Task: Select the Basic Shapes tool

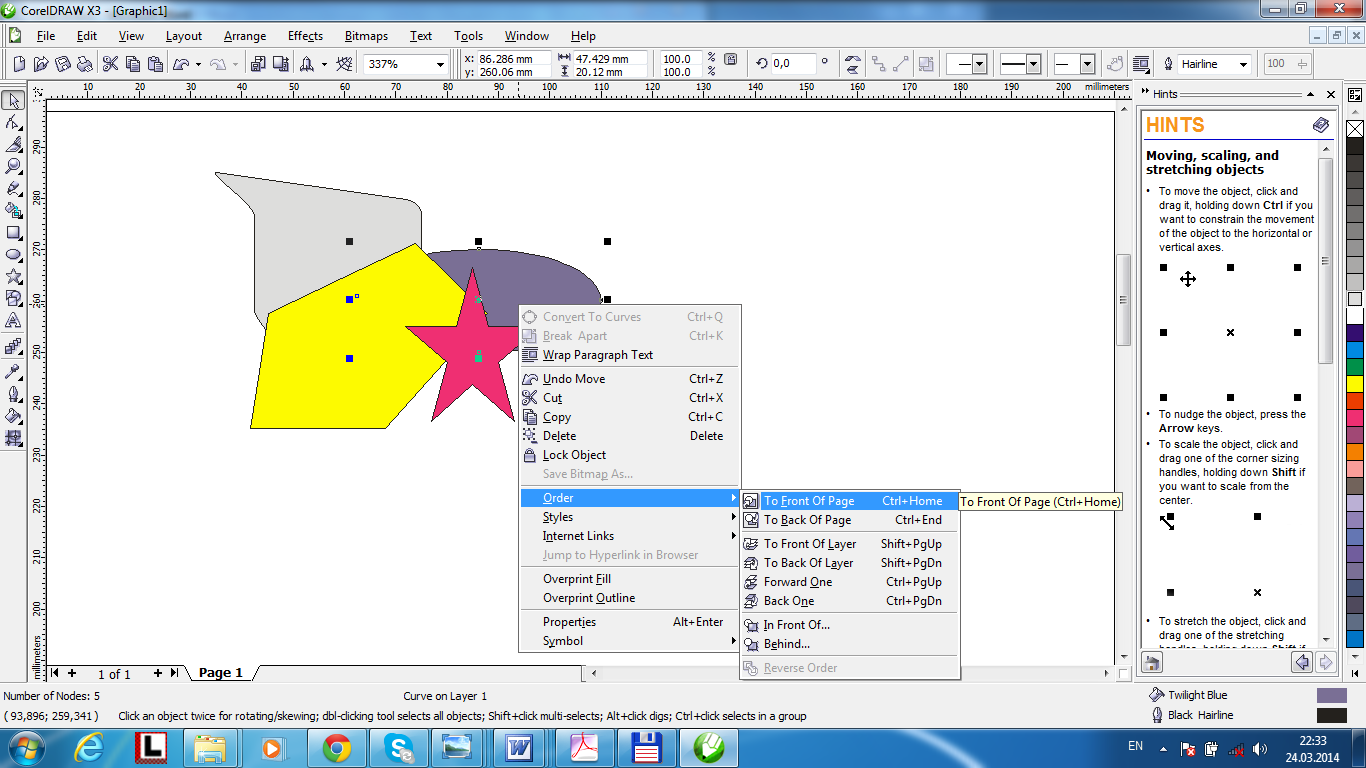Action: (x=14, y=299)
